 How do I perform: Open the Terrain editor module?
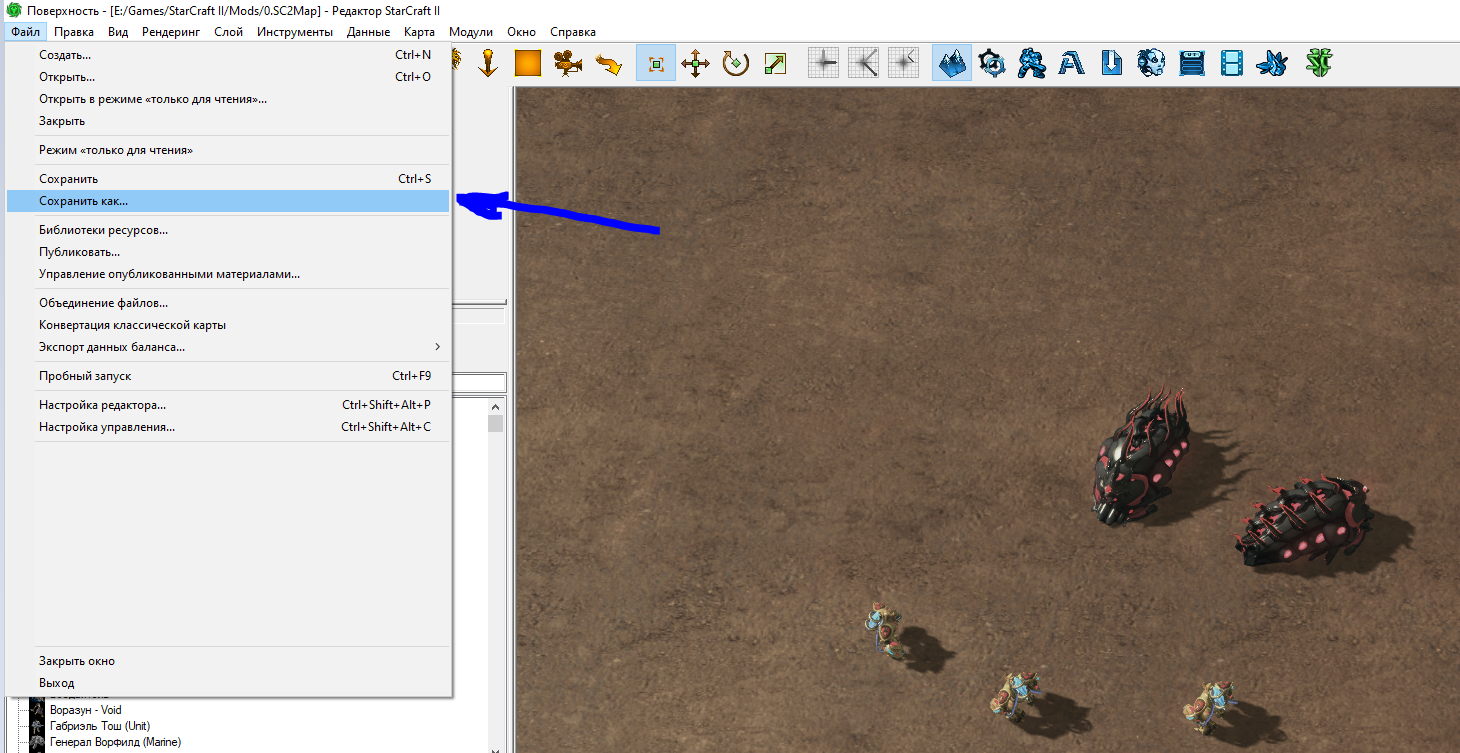pyautogui.click(x=952, y=63)
